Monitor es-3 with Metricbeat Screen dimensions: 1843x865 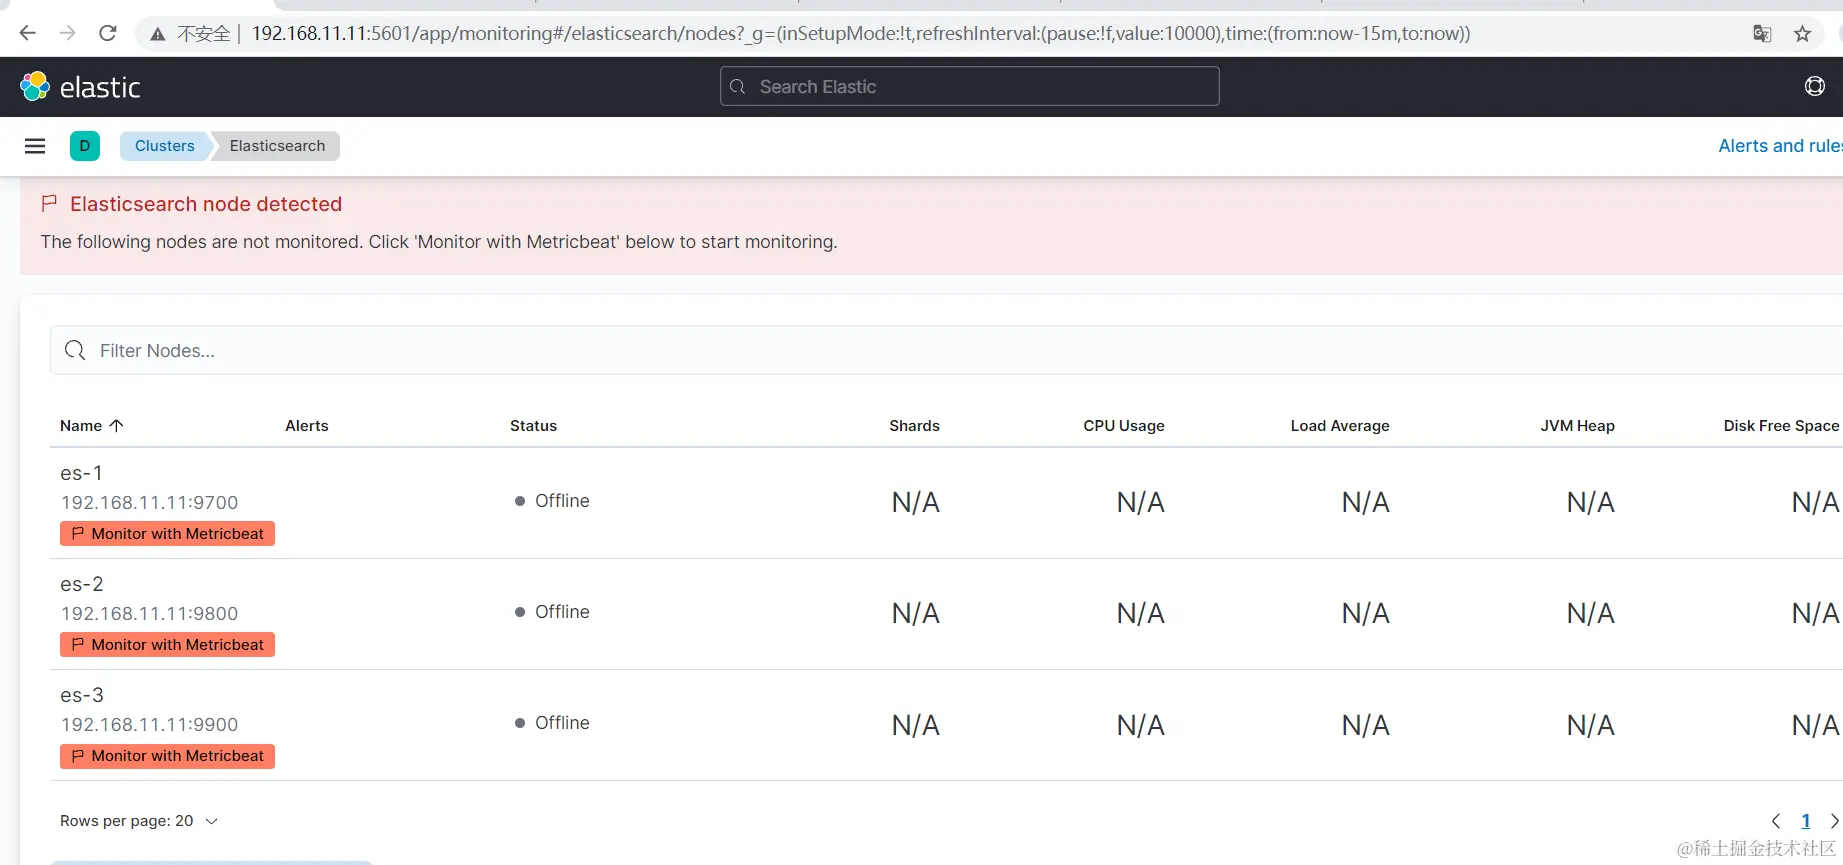tap(167, 756)
